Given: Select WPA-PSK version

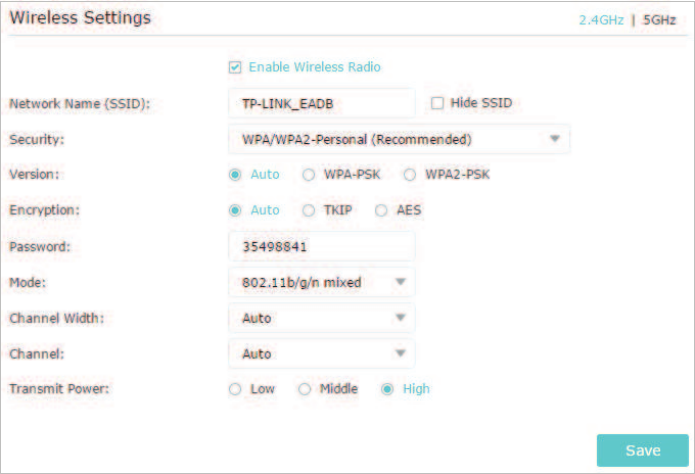Looking at the screenshot, I should 308,175.
